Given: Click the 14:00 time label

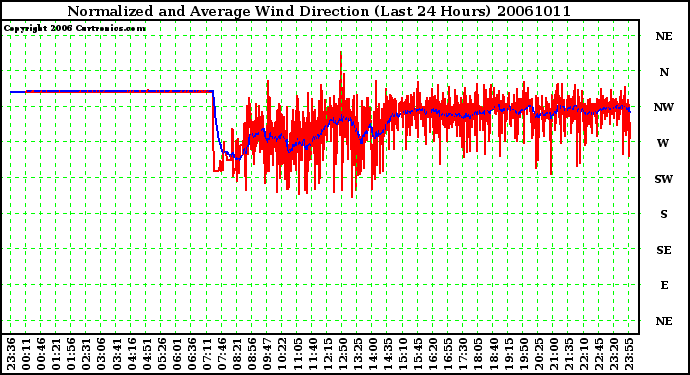Looking at the screenshot, I should pyautogui.click(x=373, y=354).
